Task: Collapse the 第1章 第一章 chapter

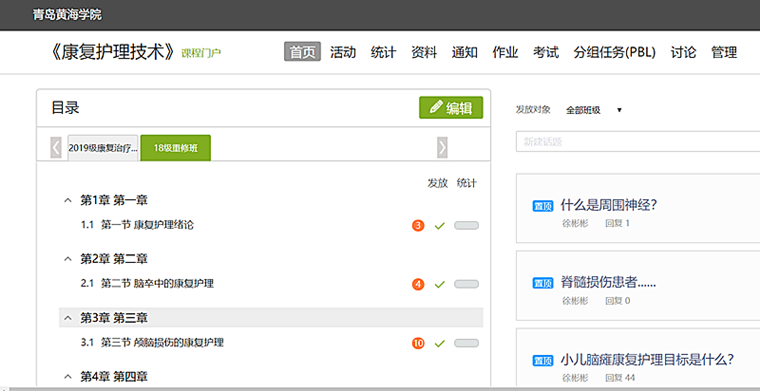Action: [x=68, y=200]
